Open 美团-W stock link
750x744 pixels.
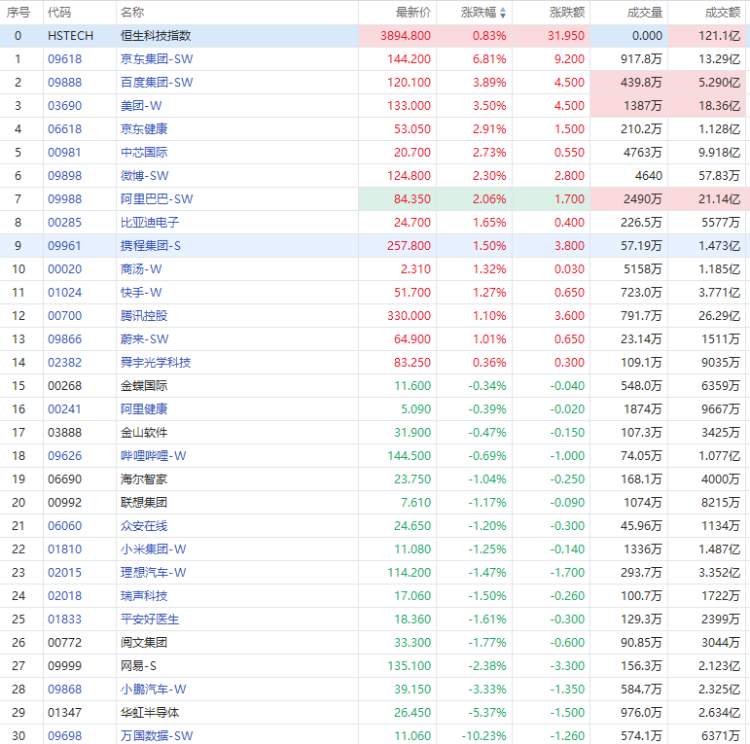click(x=141, y=106)
